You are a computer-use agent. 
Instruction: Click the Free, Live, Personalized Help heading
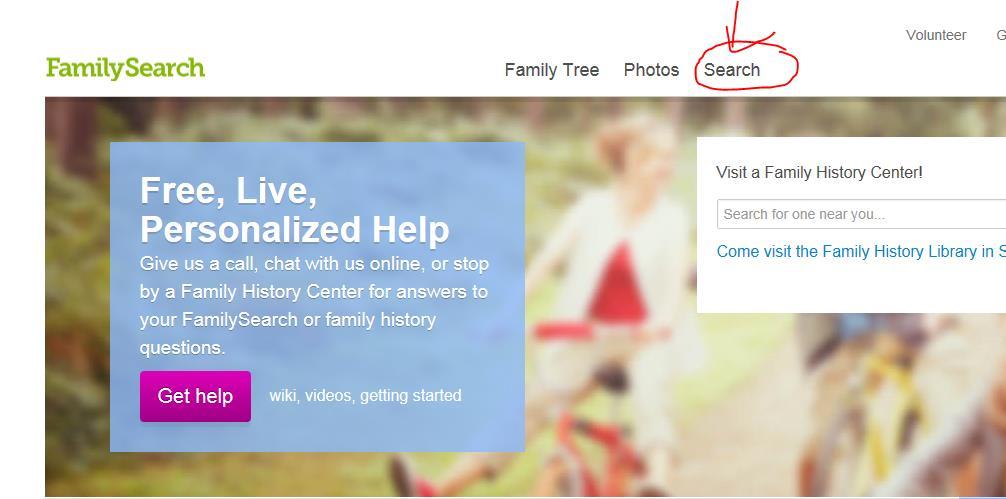(294, 210)
